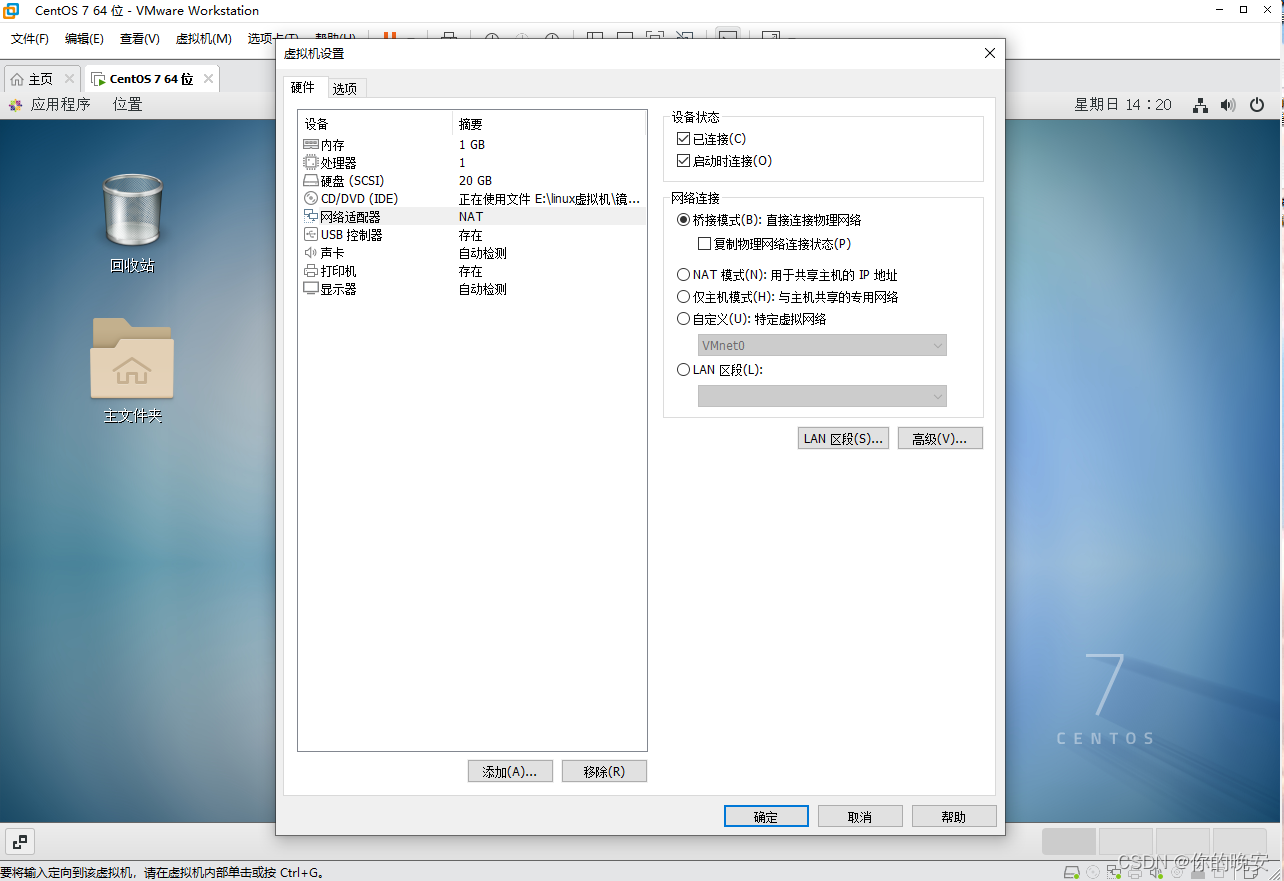Select NAT 模式(N) radio button
Viewport: 1284px width, 881px height.
point(684,275)
